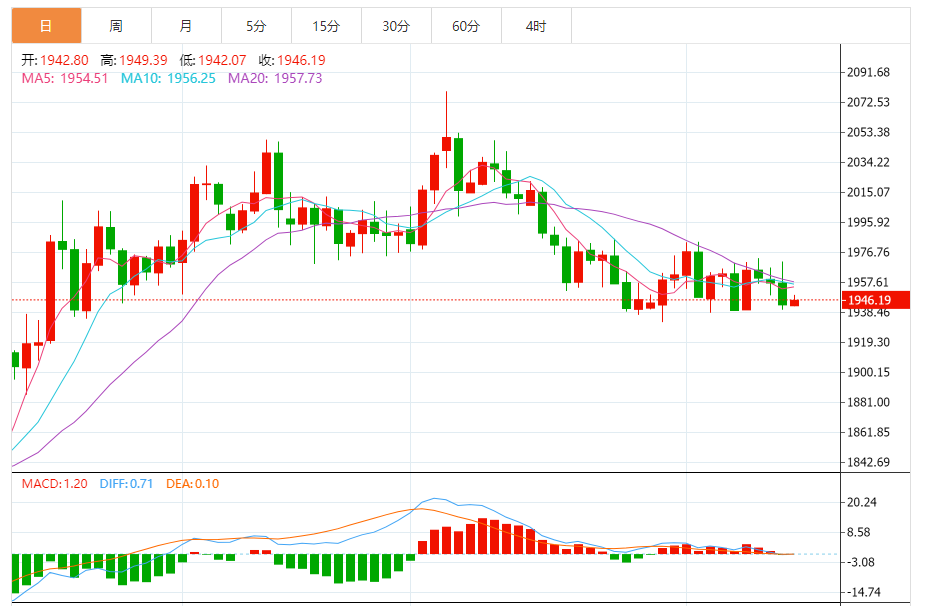
Task: Switch to the 5分 timeframe tab
Action: click(256, 26)
